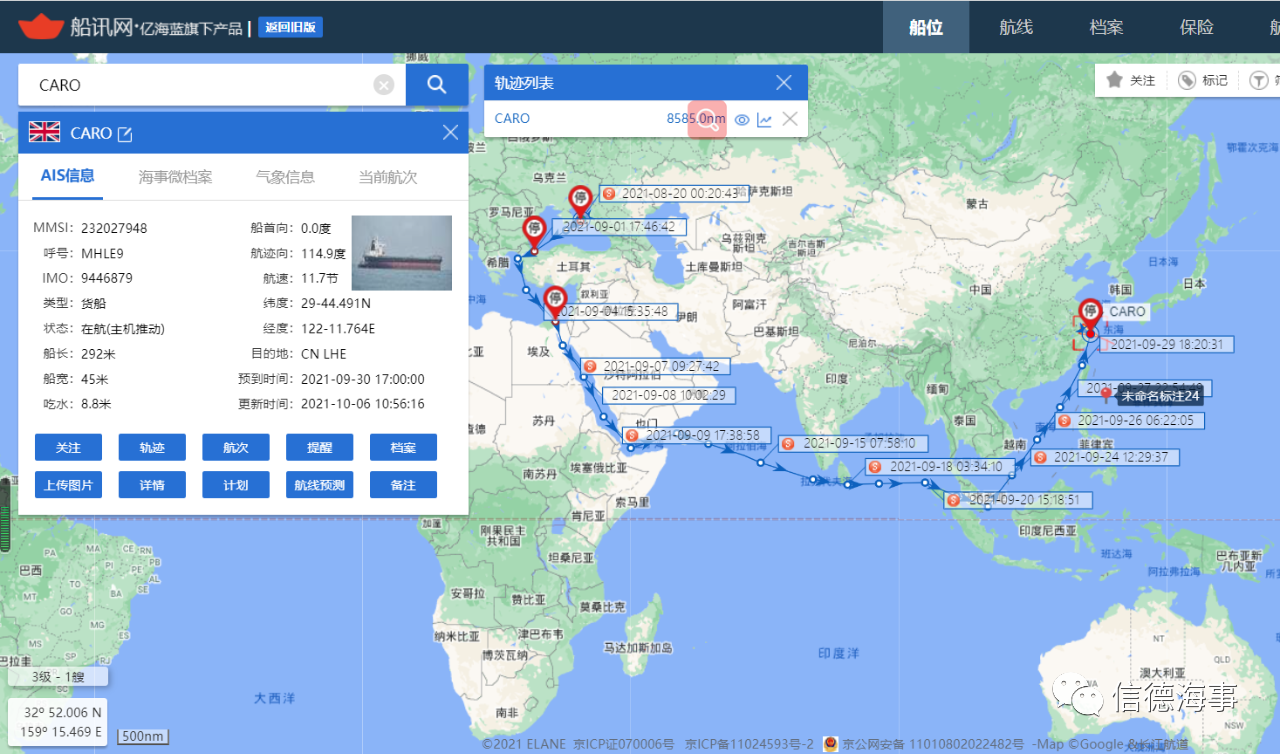
Task: Click orange S icon at 2021-09-07 09:27:42
Action: pyautogui.click(x=589, y=367)
